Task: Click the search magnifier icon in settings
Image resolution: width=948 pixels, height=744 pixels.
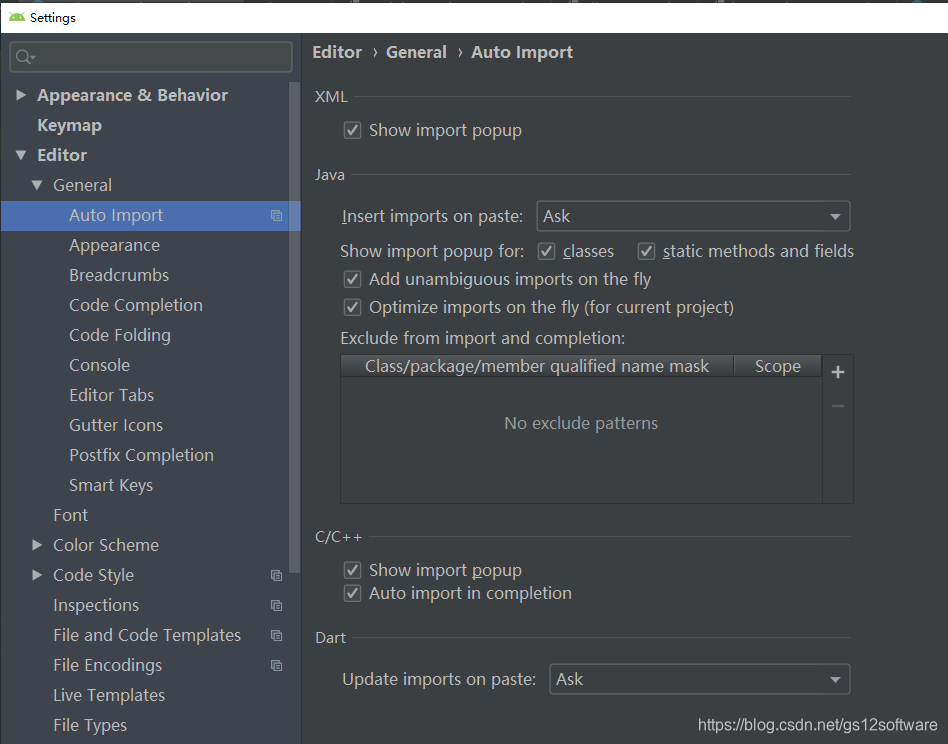Action: (x=24, y=57)
